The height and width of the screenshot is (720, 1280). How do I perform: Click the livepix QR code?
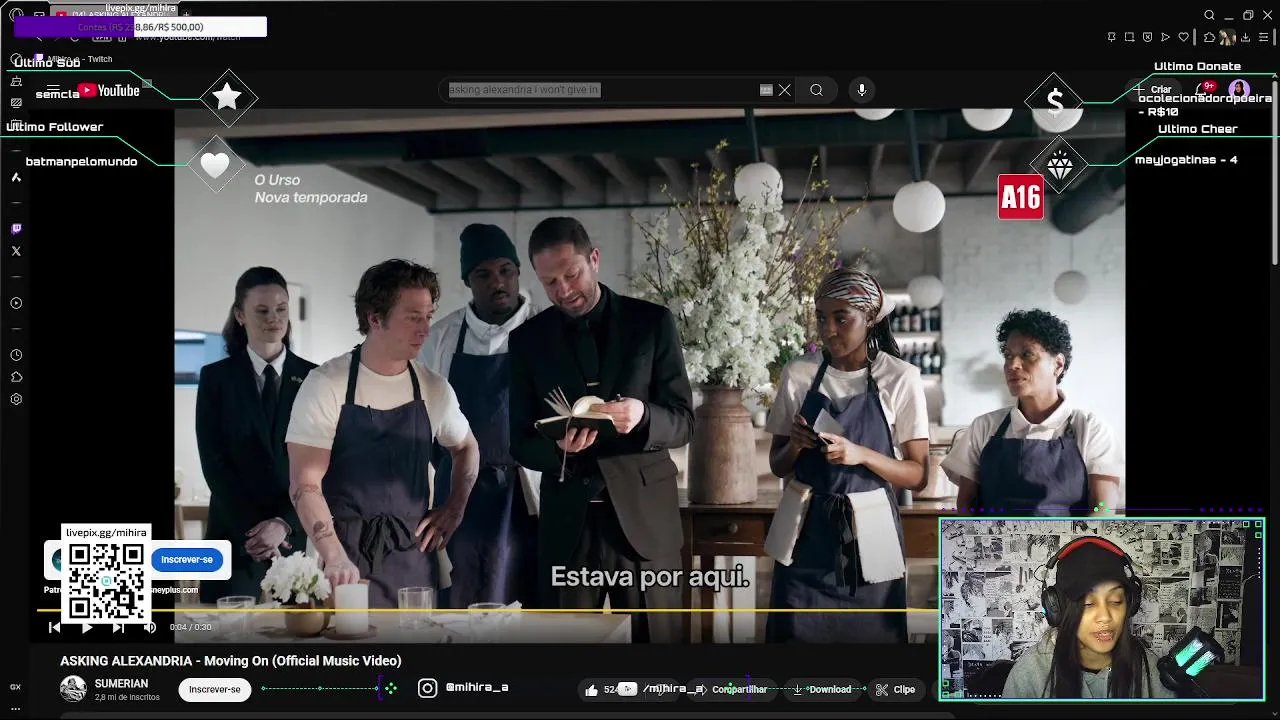point(105,580)
